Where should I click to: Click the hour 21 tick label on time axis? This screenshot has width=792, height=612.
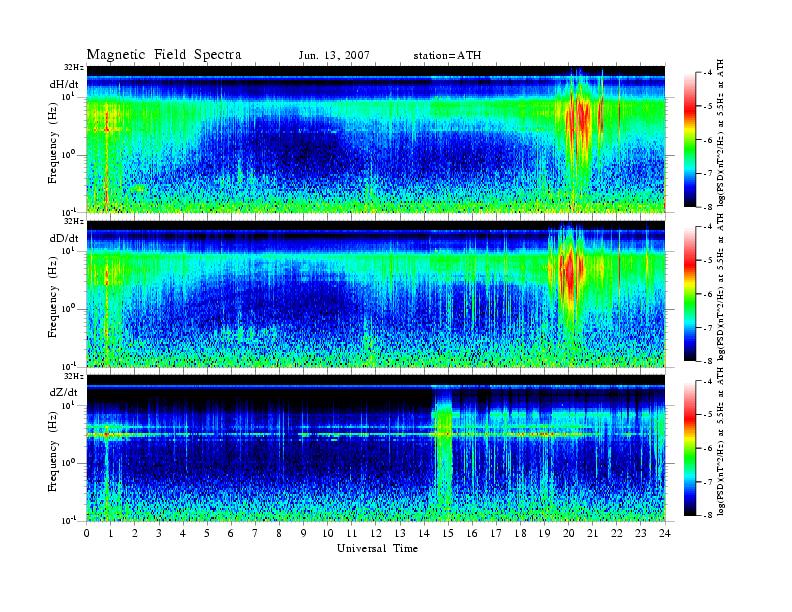592,533
